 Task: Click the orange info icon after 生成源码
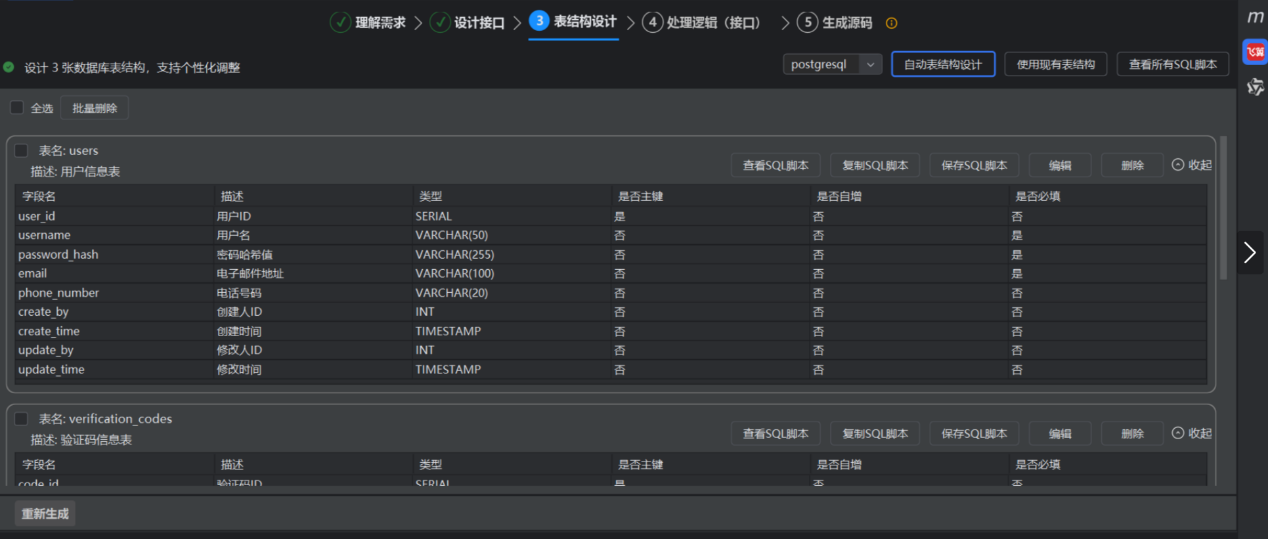(892, 23)
